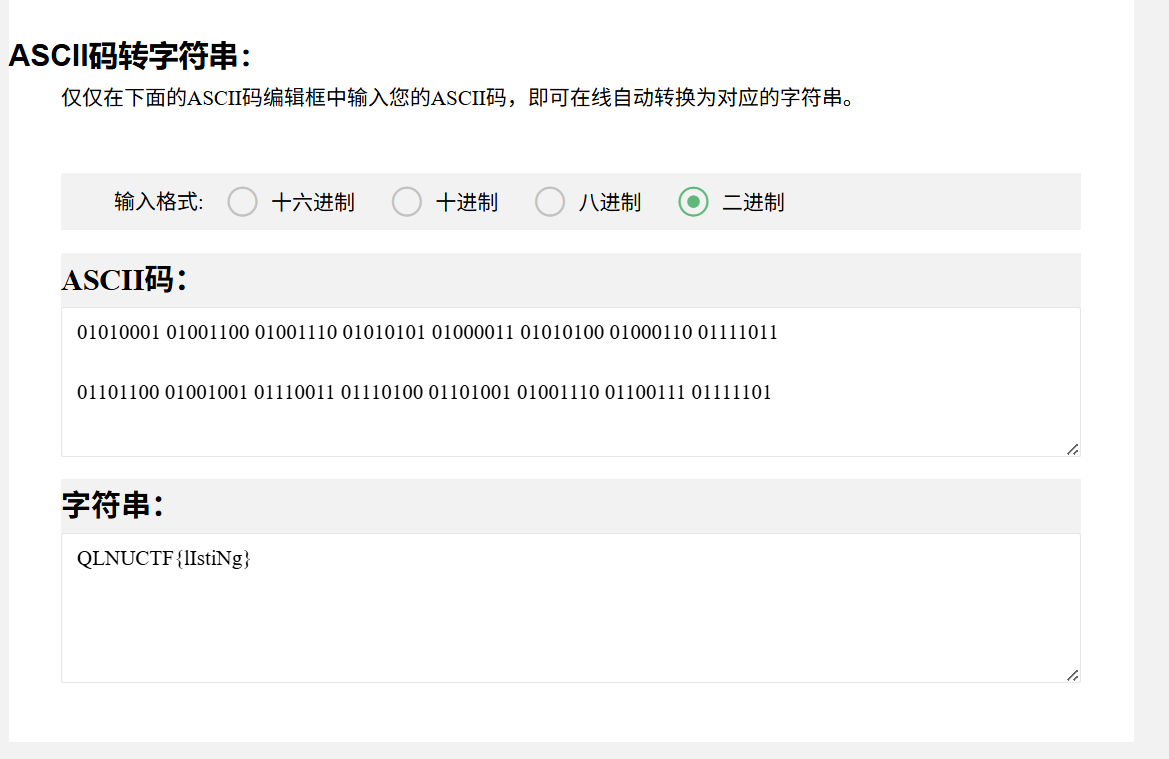Click the QLNUCTF{lIstiNg} result text
1169x759 pixels.
[x=163, y=558]
